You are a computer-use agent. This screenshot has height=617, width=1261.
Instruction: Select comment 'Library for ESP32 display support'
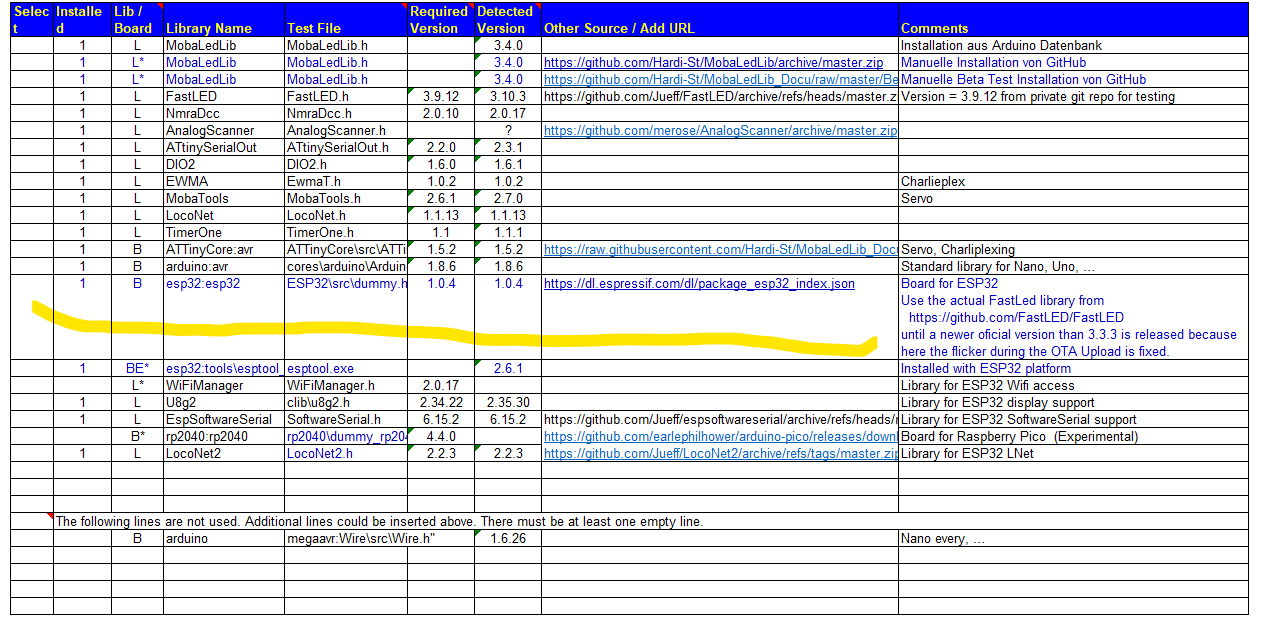1074,403
